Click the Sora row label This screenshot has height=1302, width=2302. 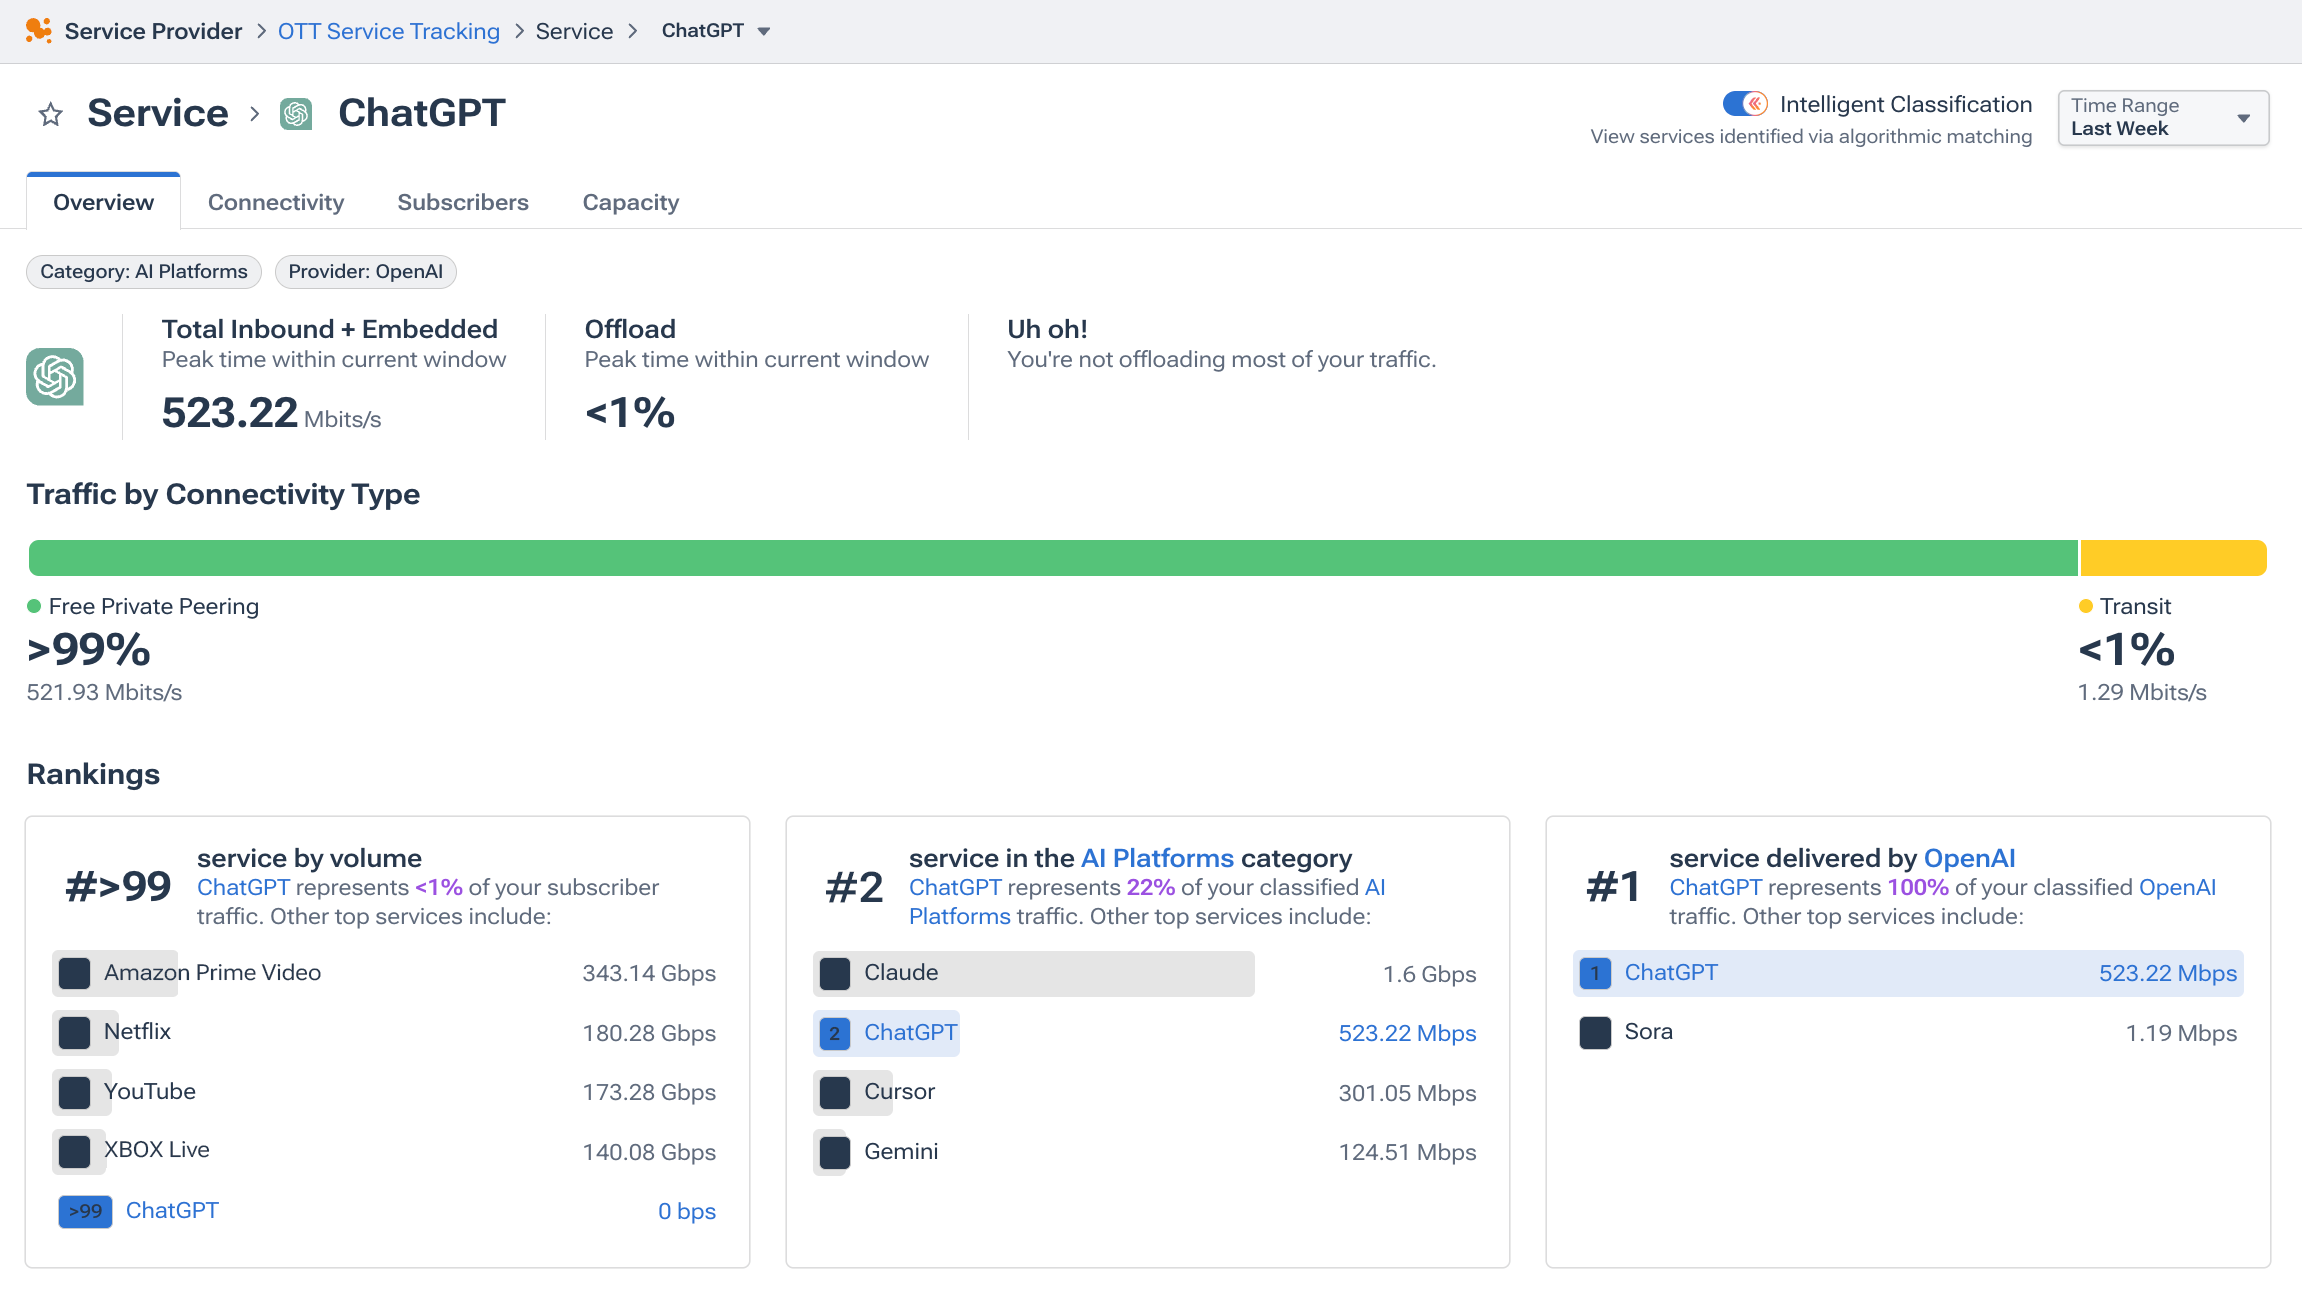[x=1648, y=1031]
